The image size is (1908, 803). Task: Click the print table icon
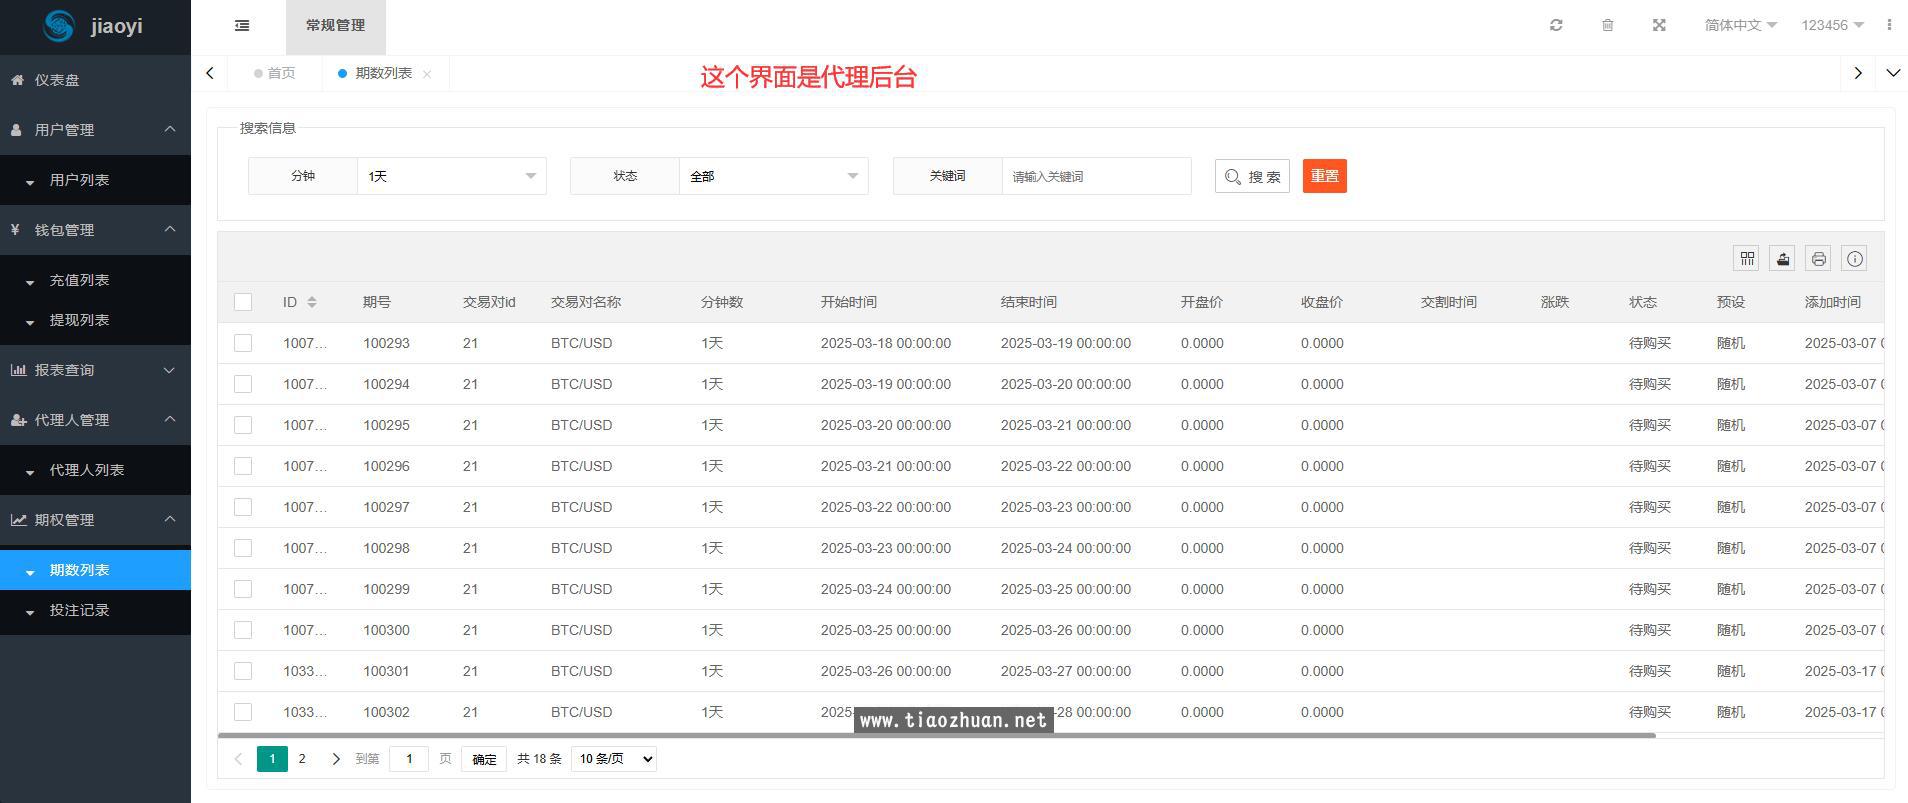pos(1818,259)
